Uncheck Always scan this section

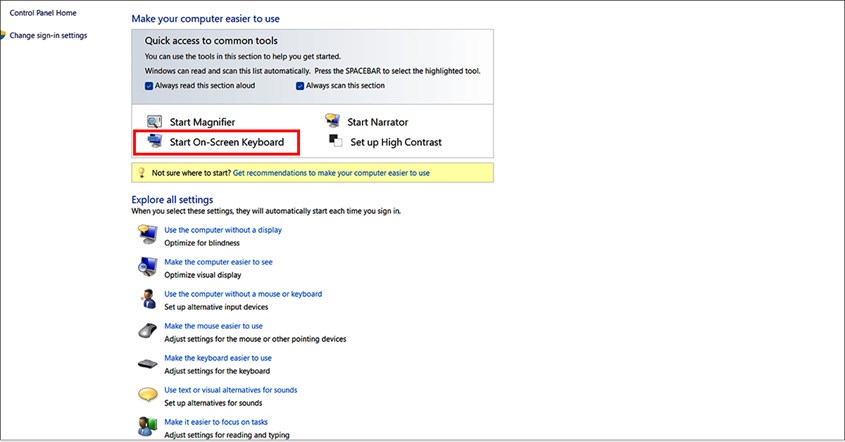[x=300, y=86]
